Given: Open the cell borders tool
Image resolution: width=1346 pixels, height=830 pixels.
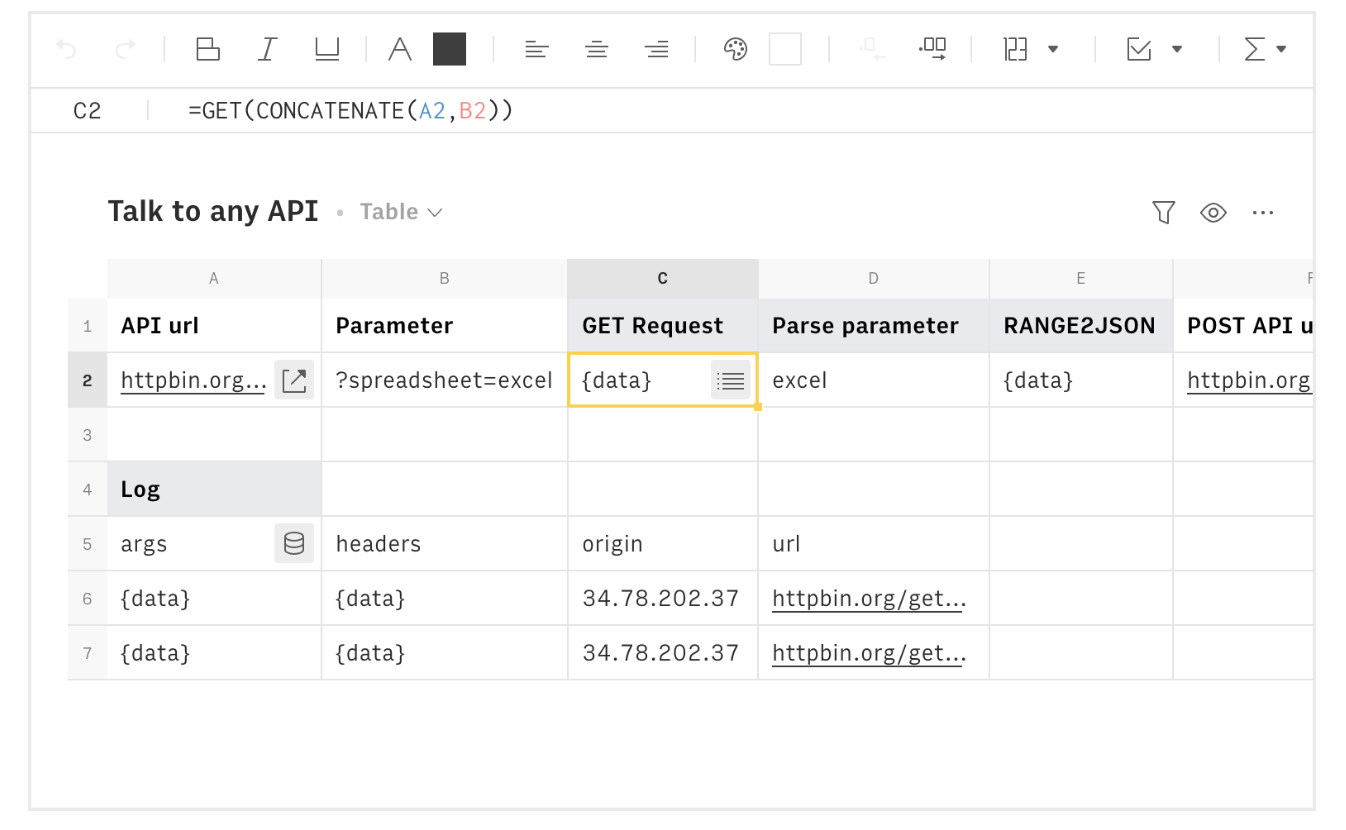Looking at the screenshot, I should [208, 48].
